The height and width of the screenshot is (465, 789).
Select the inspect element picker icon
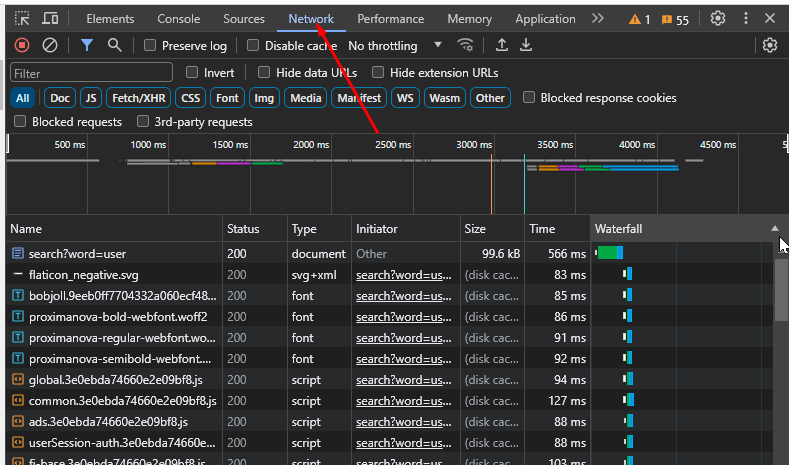pos(22,19)
